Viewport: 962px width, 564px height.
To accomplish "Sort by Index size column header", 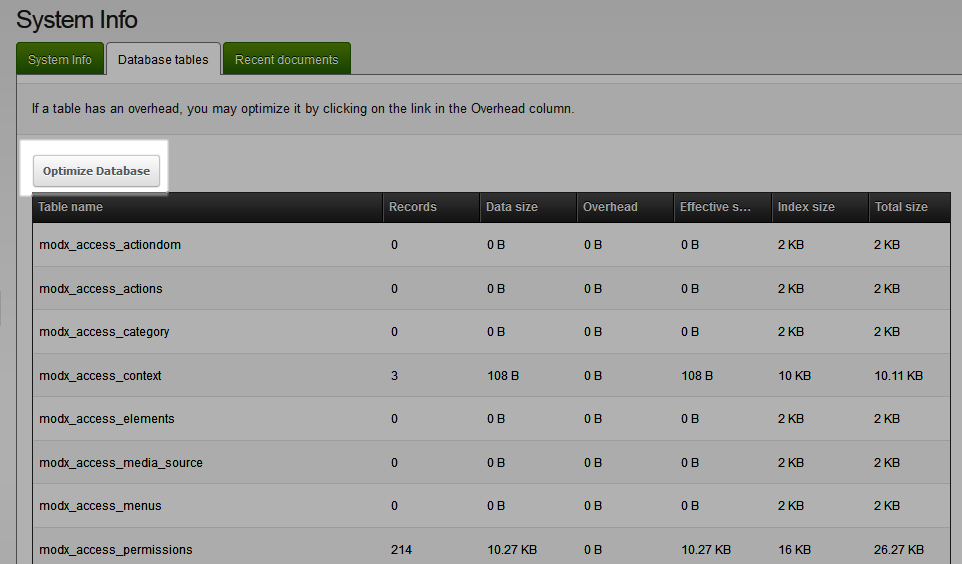I will tap(806, 207).
